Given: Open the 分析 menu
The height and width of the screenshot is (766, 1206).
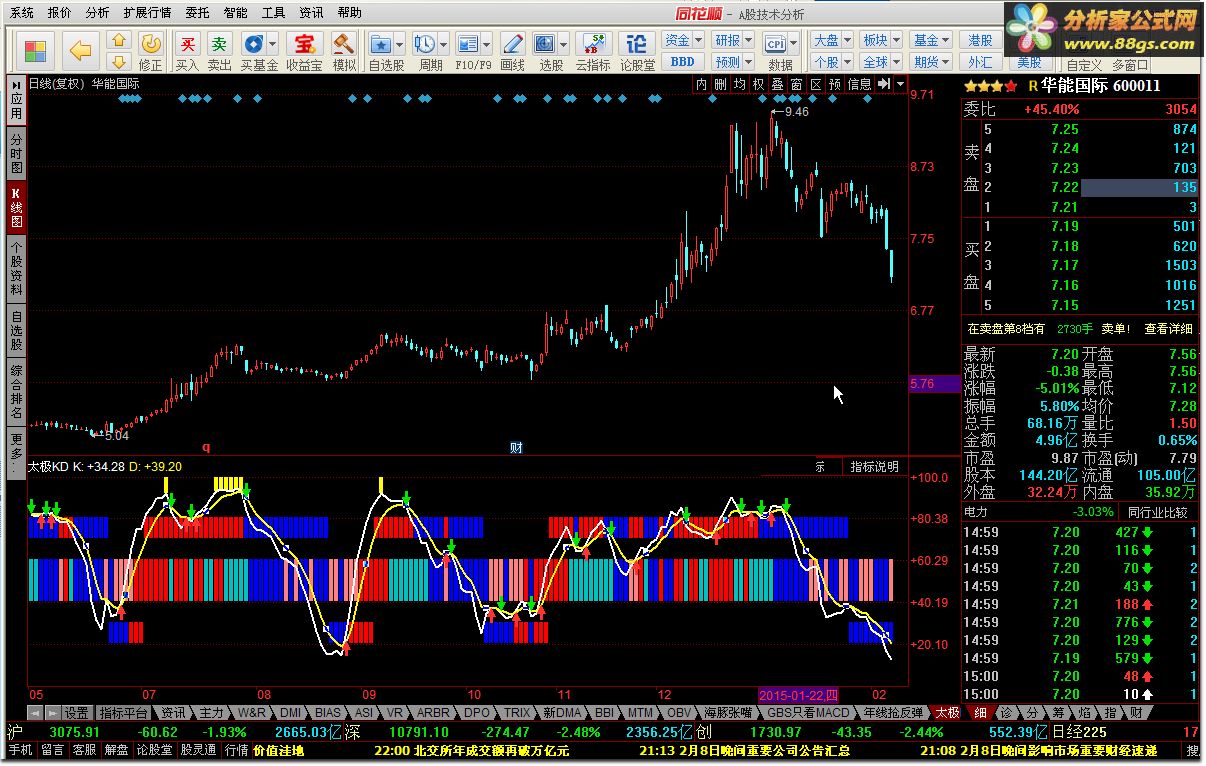Looking at the screenshot, I should tap(98, 13).
